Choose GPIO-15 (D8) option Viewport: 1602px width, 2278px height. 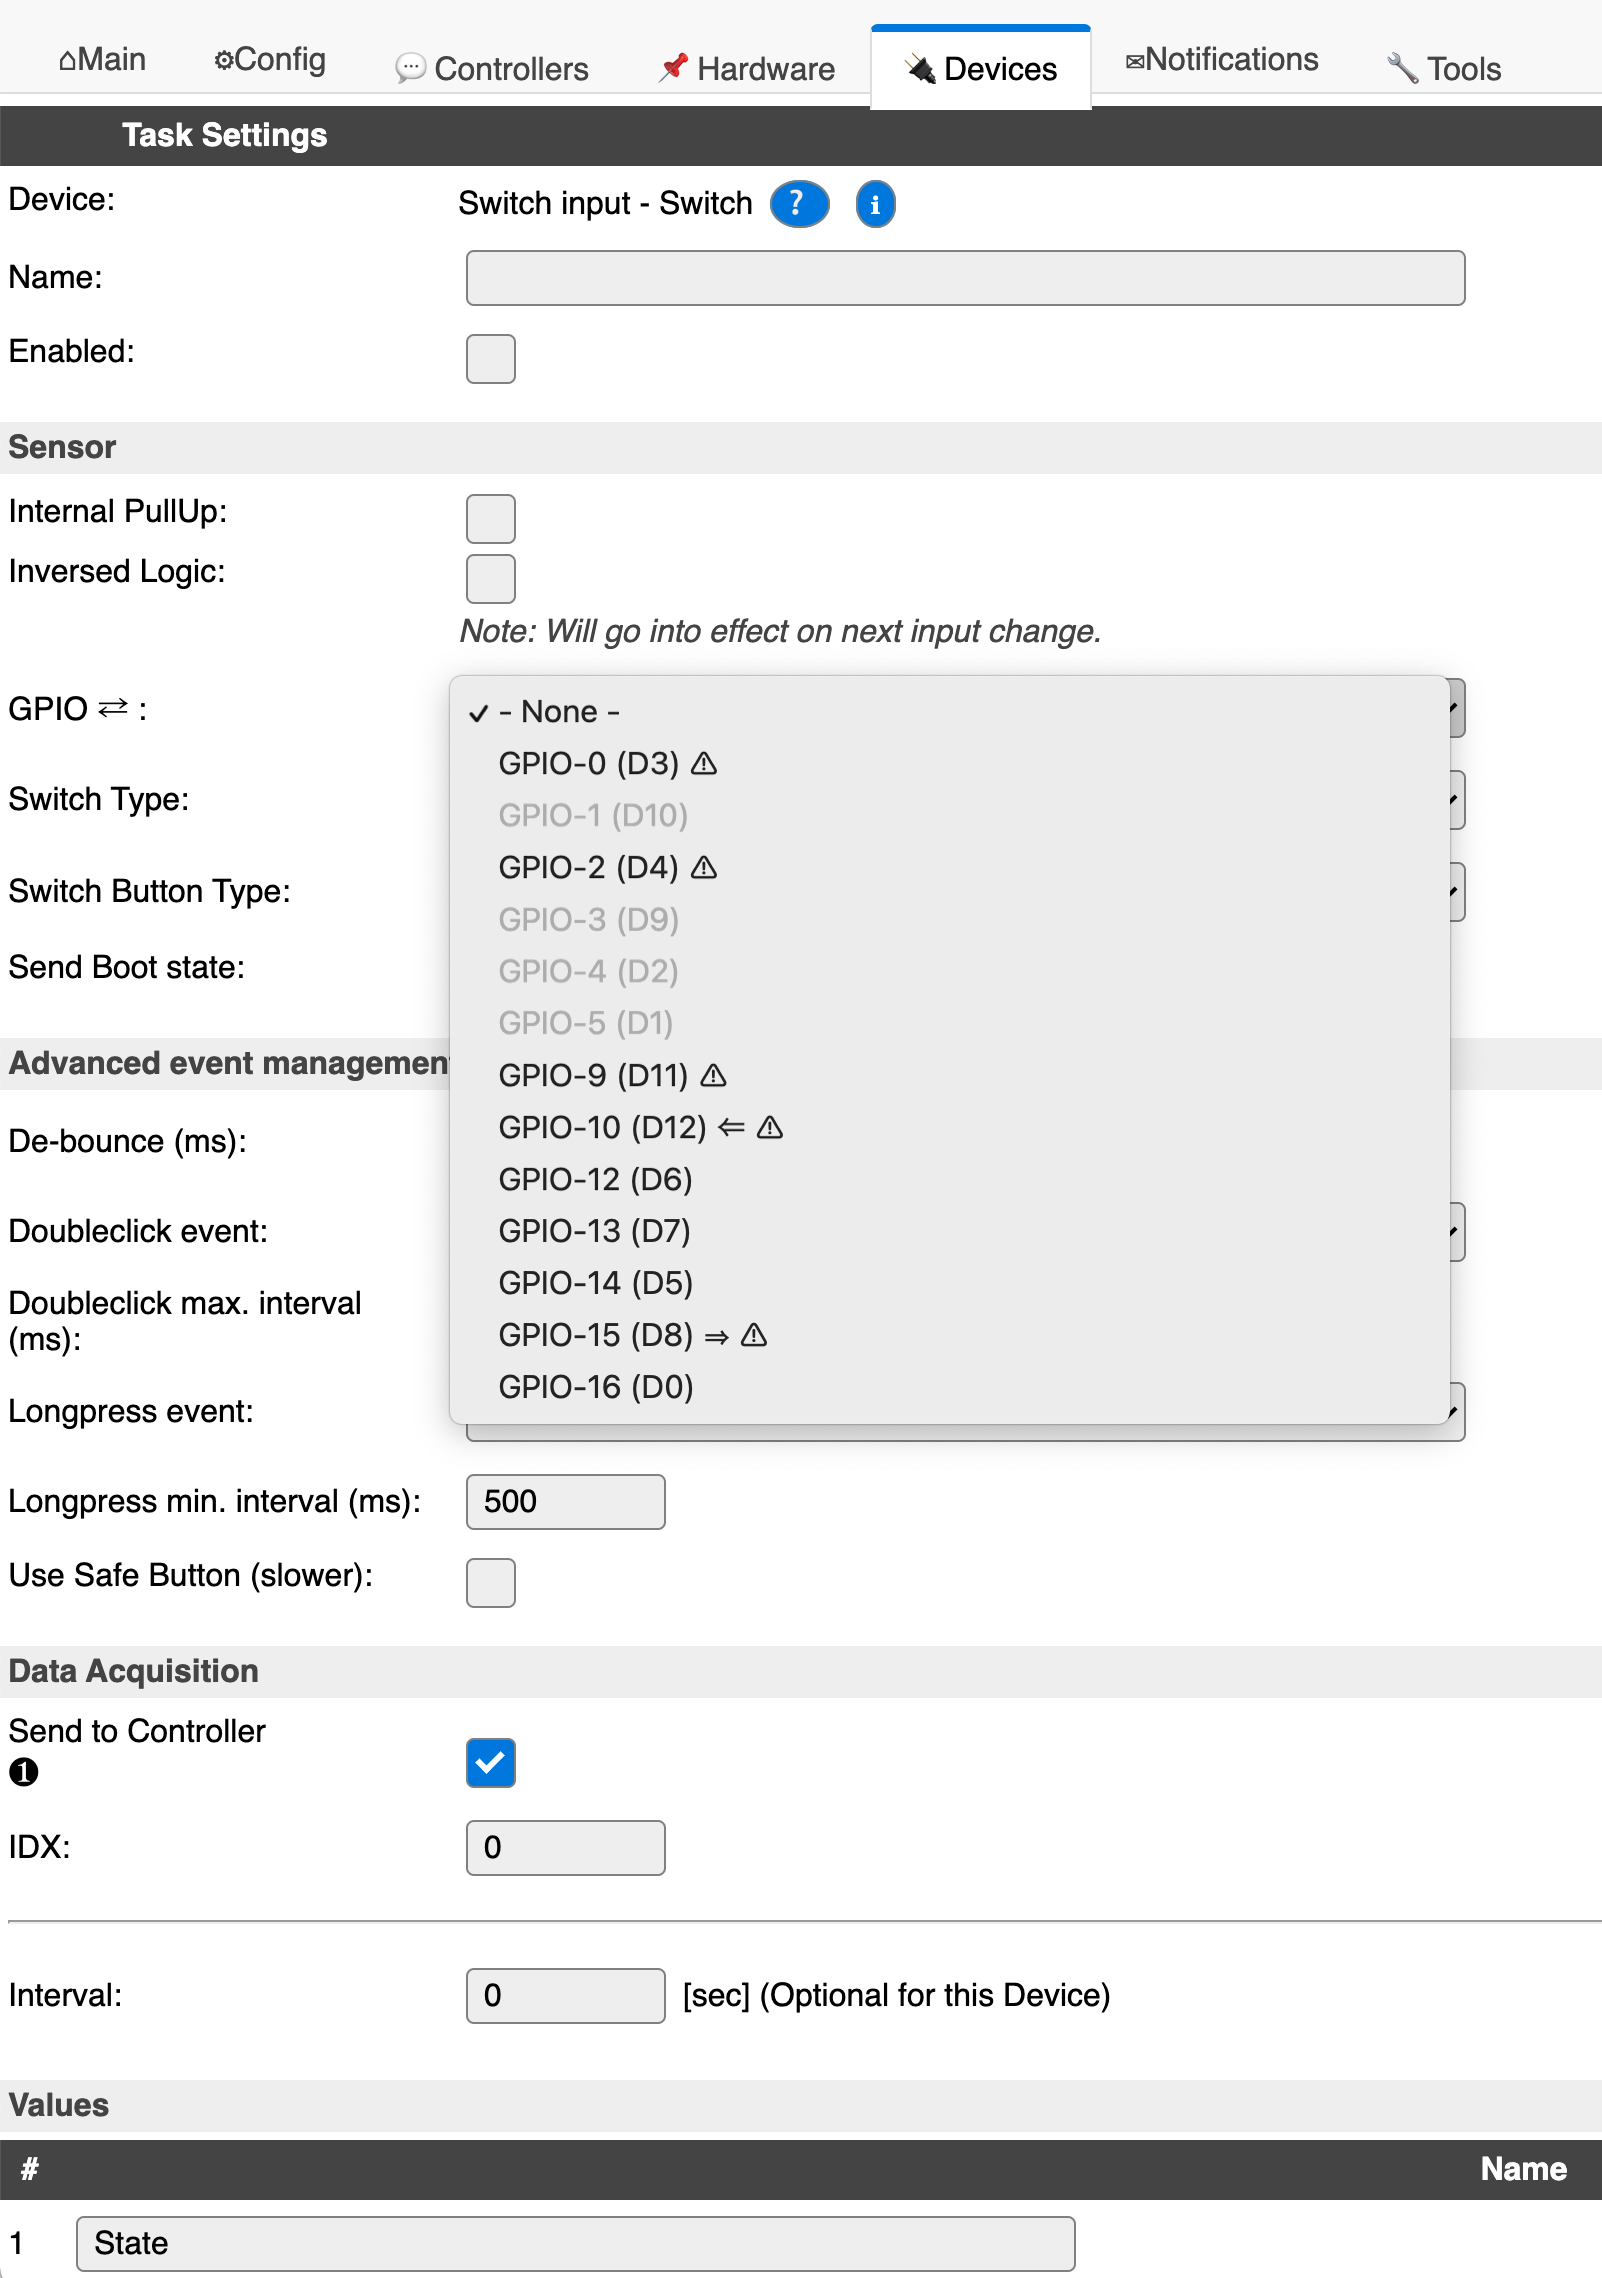[x=950, y=1336]
